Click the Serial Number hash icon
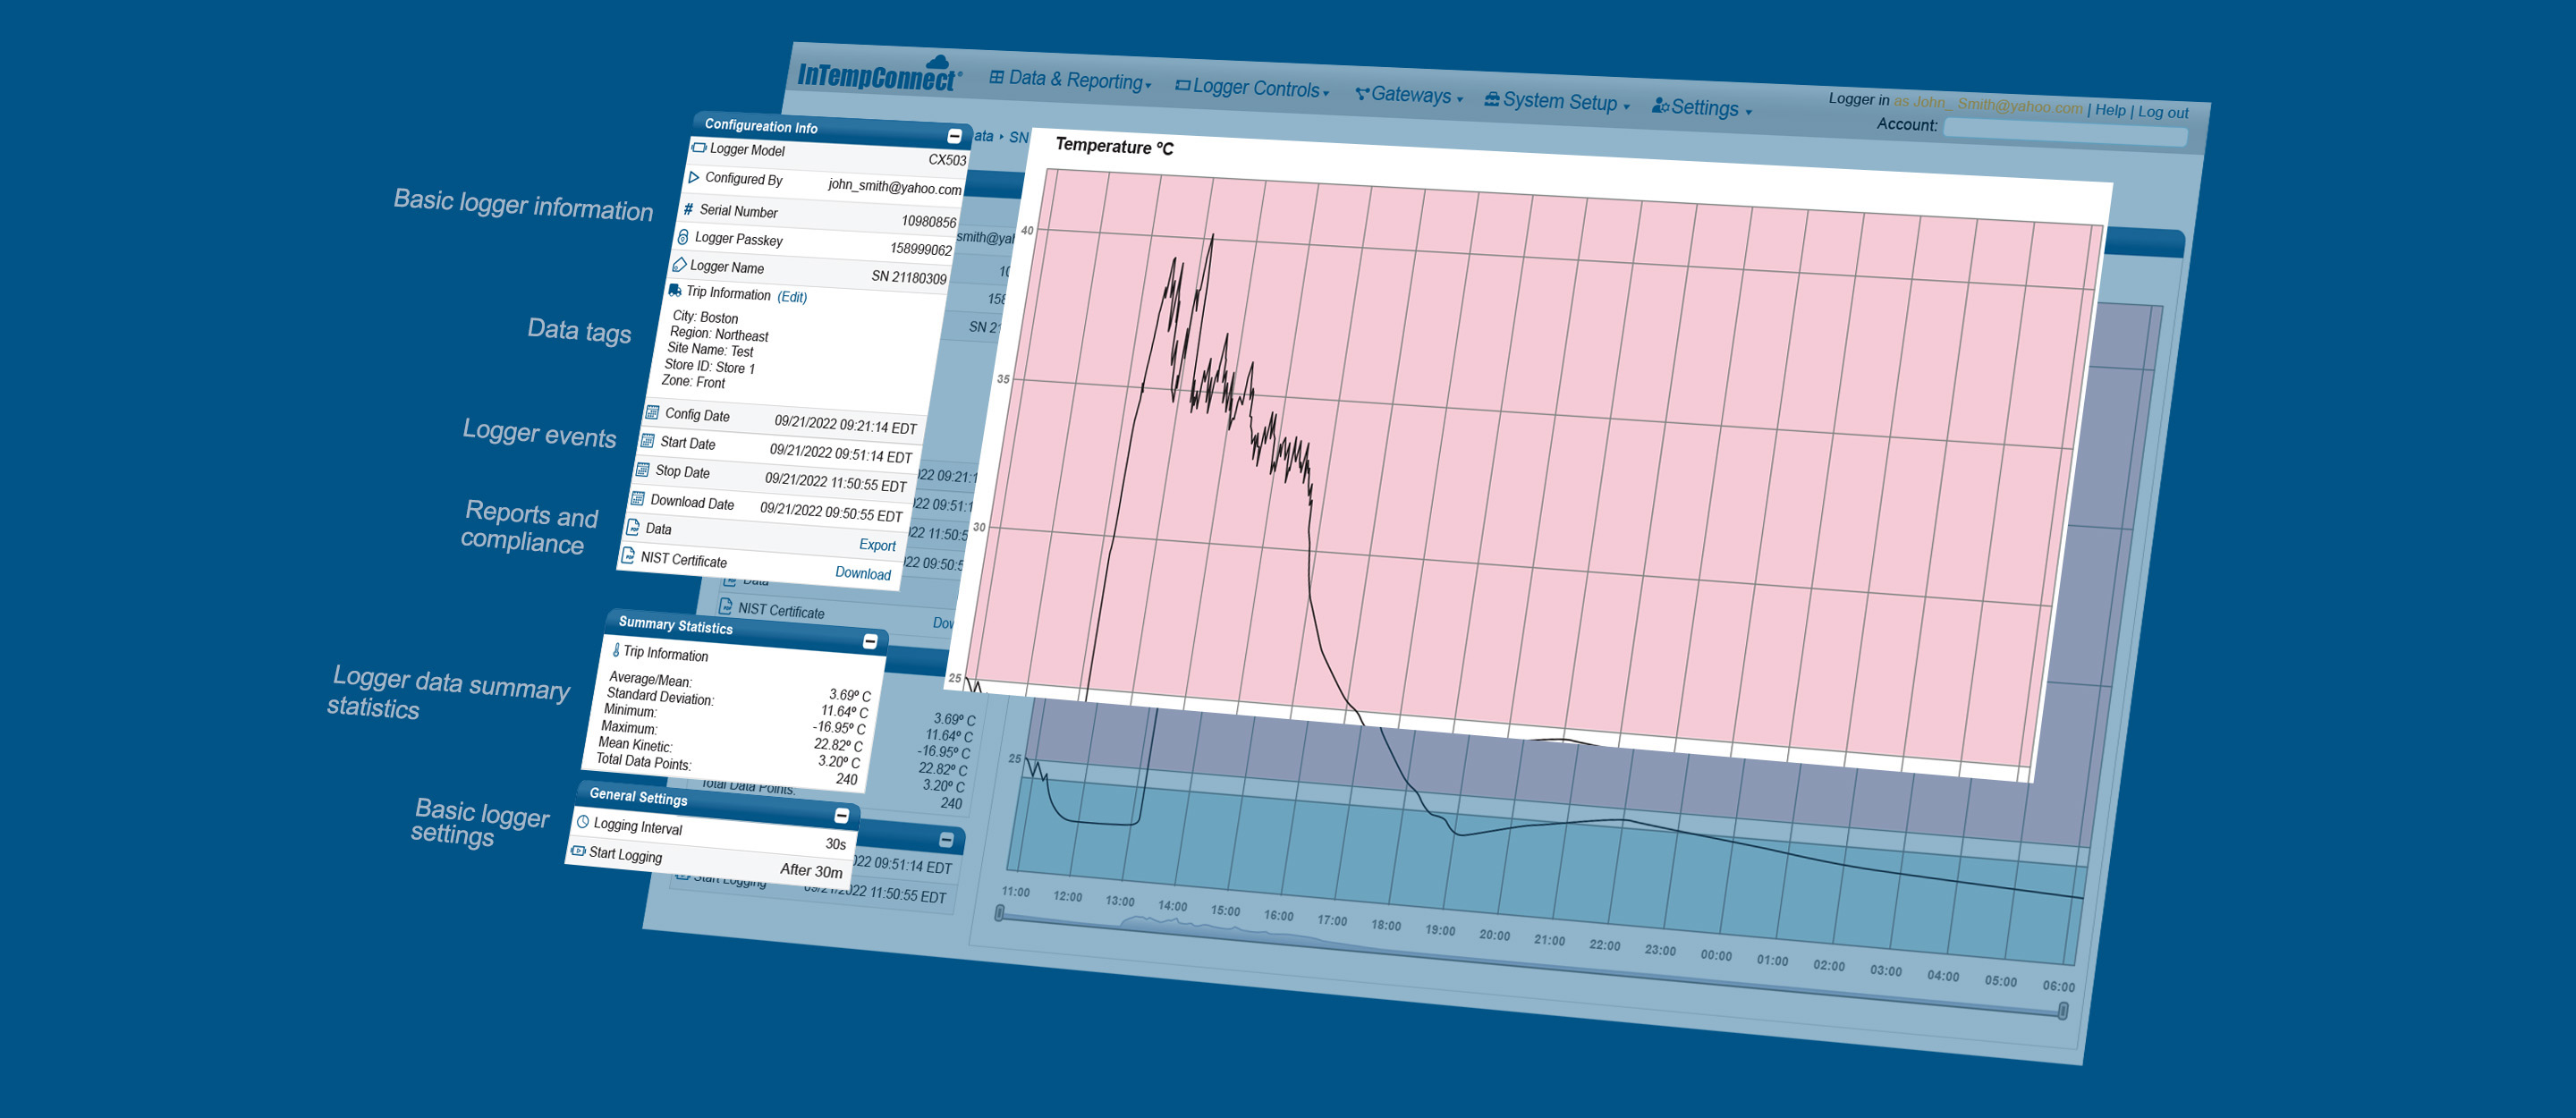The image size is (2576, 1118). tap(688, 209)
